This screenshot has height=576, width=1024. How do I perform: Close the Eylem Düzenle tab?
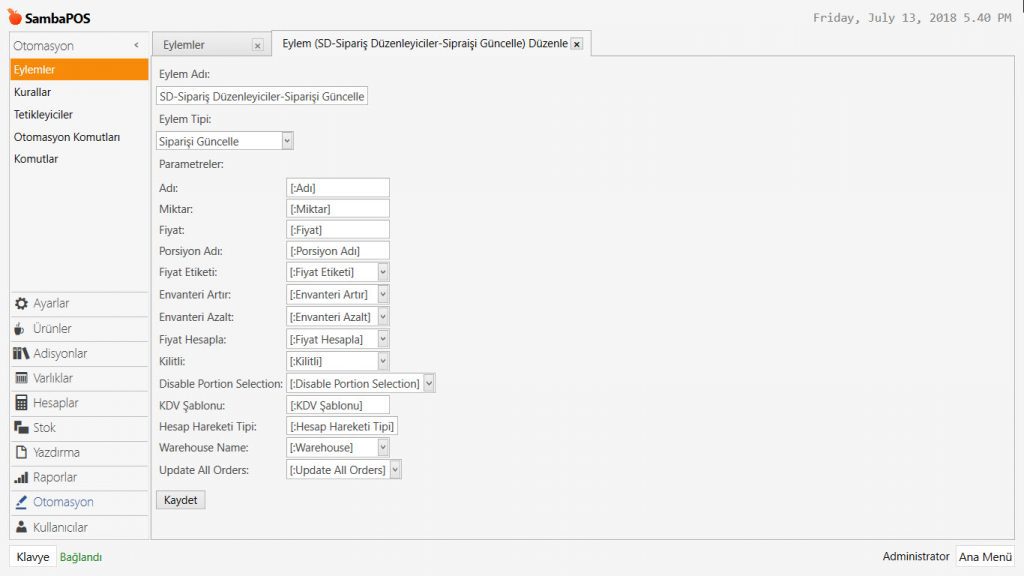coord(577,45)
